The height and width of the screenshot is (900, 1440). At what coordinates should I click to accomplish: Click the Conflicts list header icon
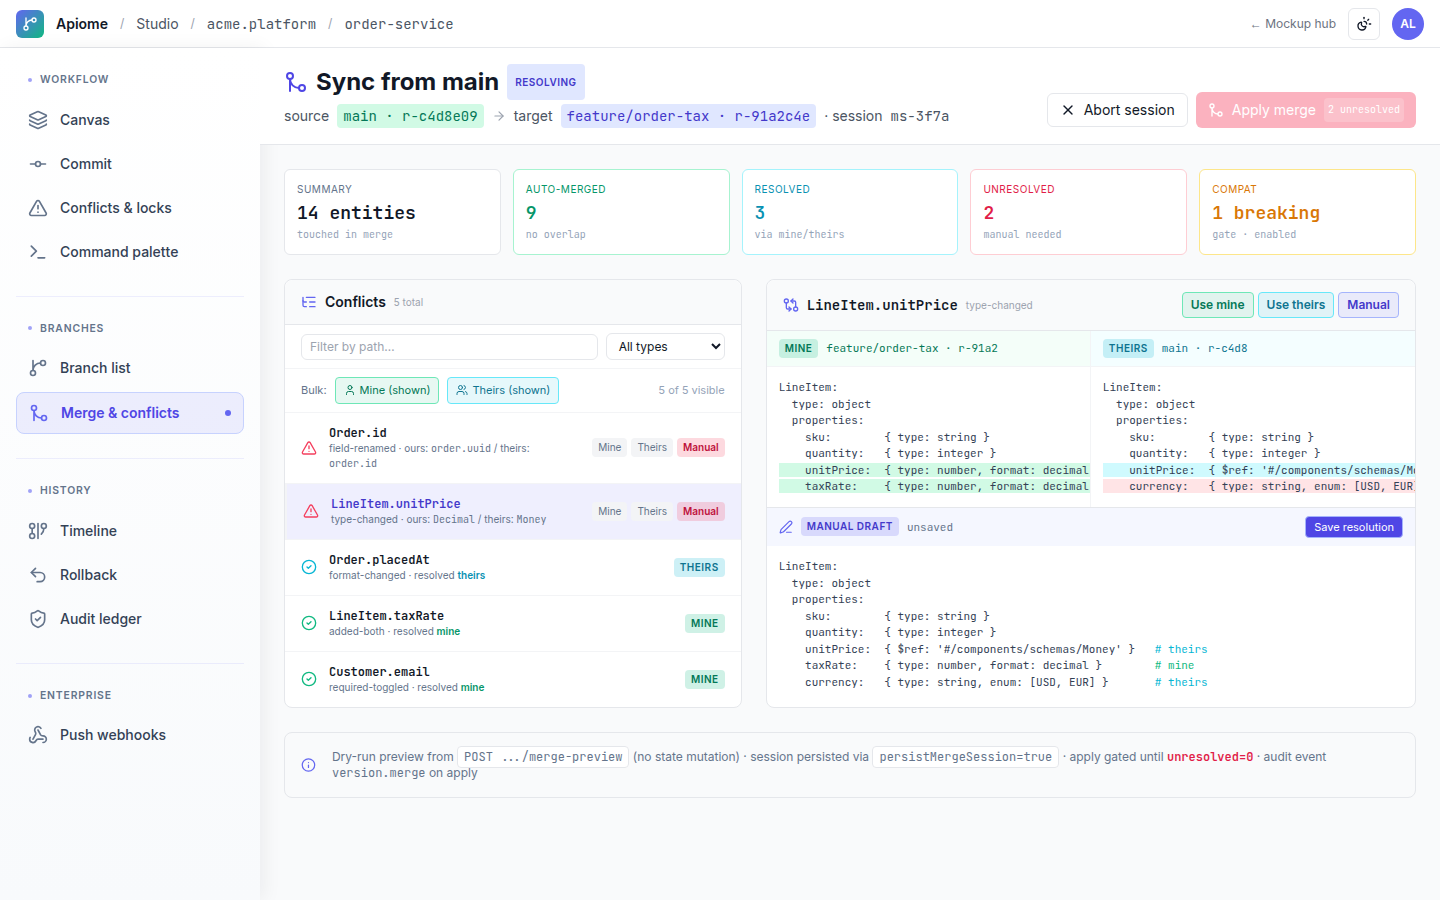coord(309,302)
